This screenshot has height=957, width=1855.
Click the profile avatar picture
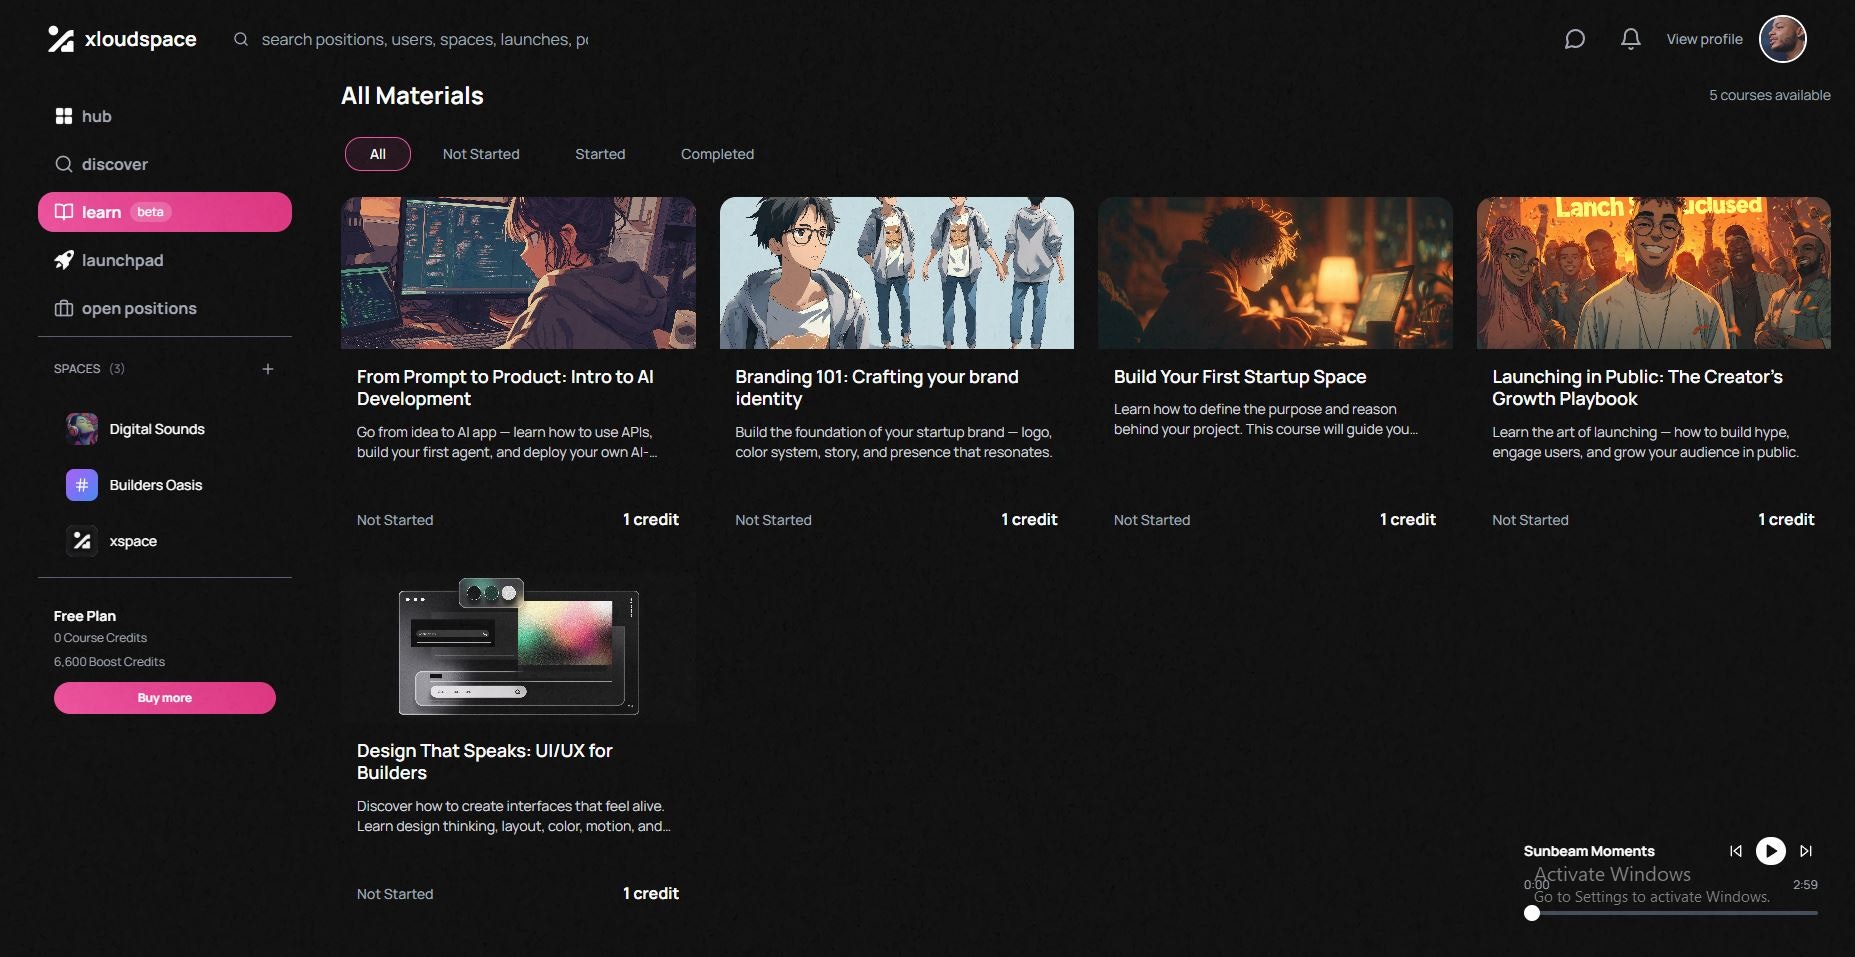pos(1783,39)
